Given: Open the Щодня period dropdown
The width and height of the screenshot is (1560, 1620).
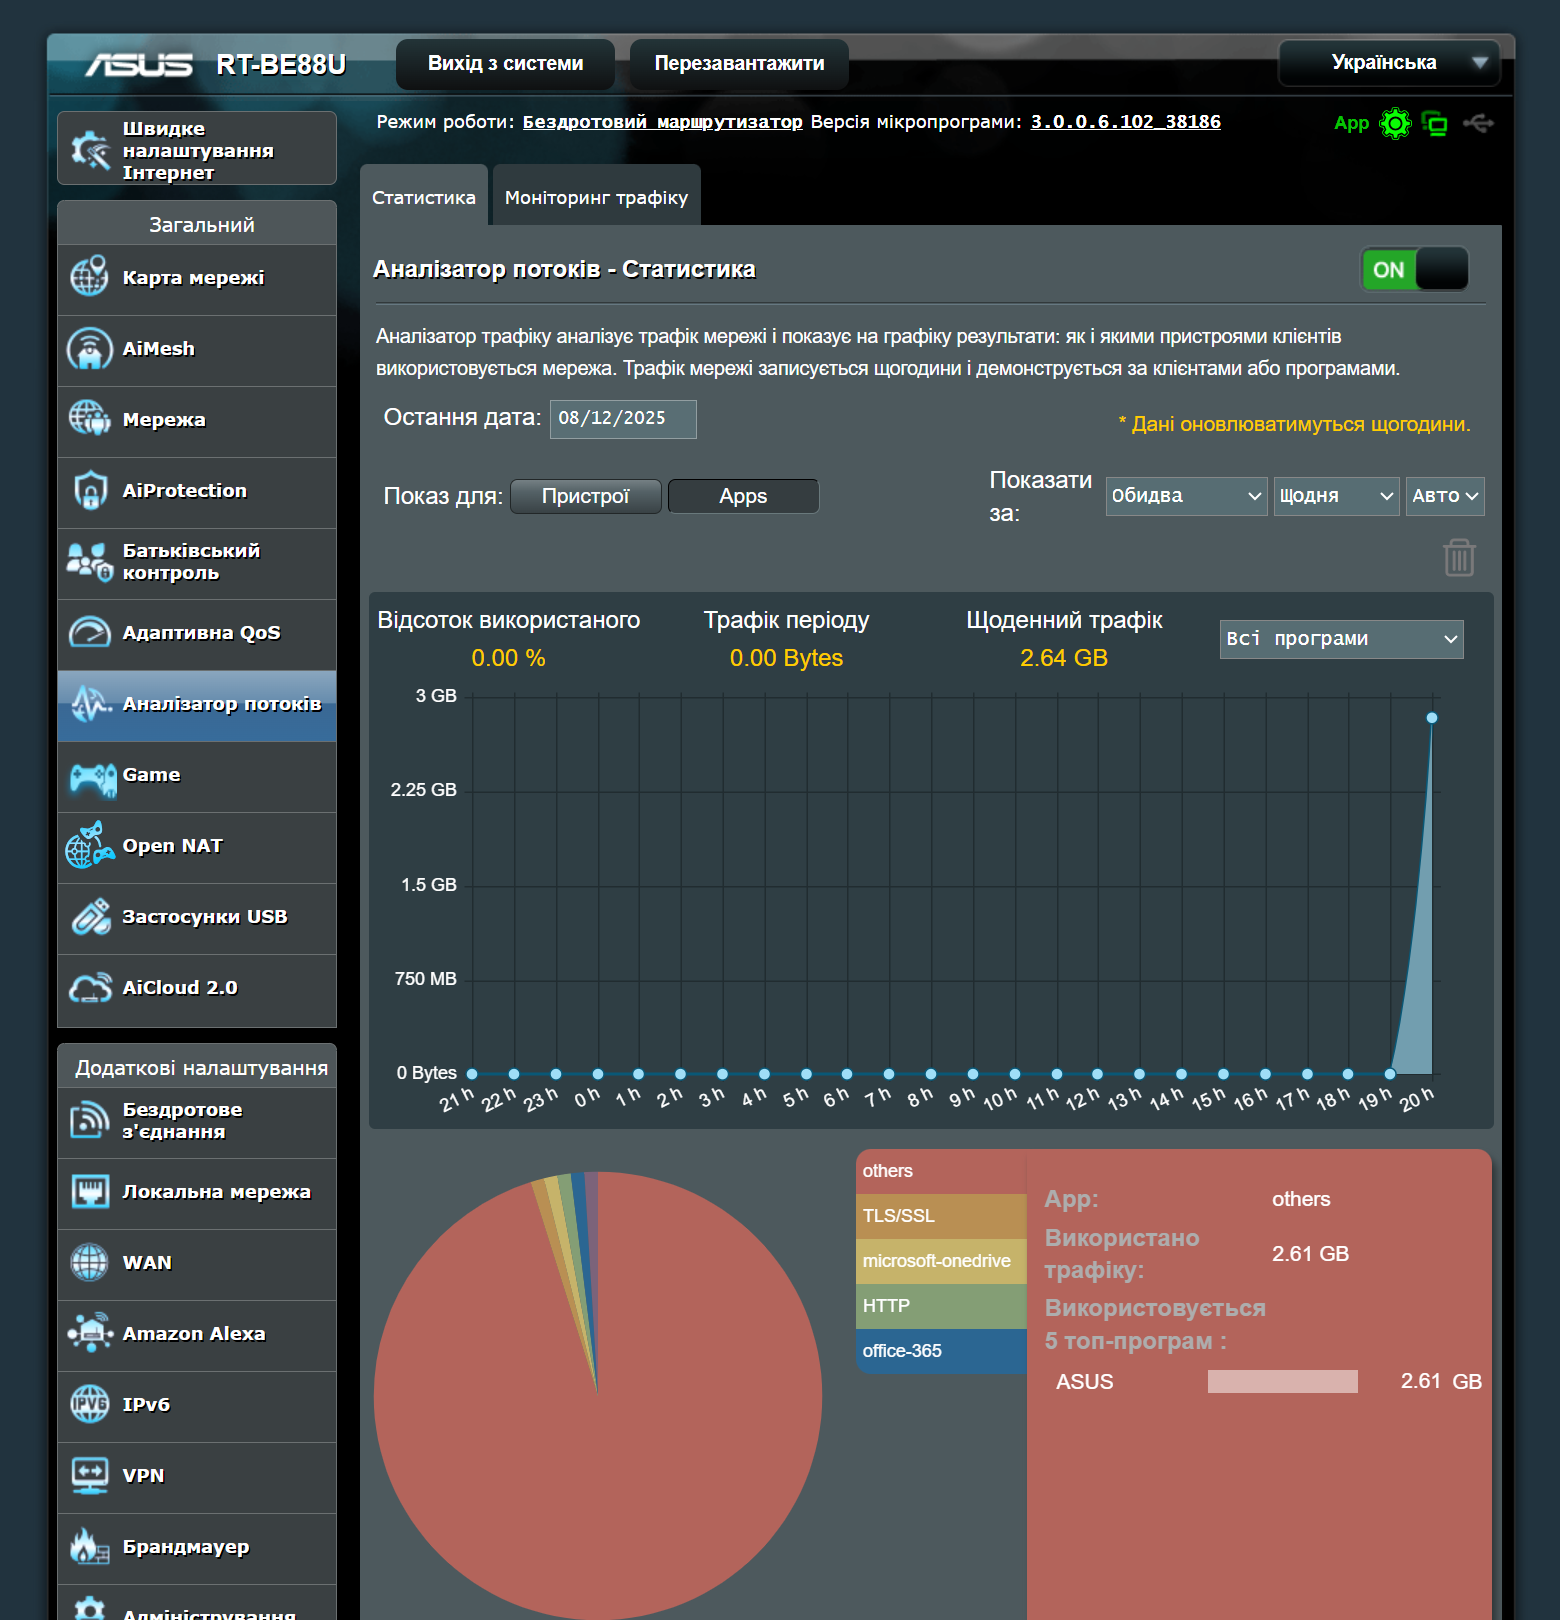Looking at the screenshot, I should (1336, 496).
